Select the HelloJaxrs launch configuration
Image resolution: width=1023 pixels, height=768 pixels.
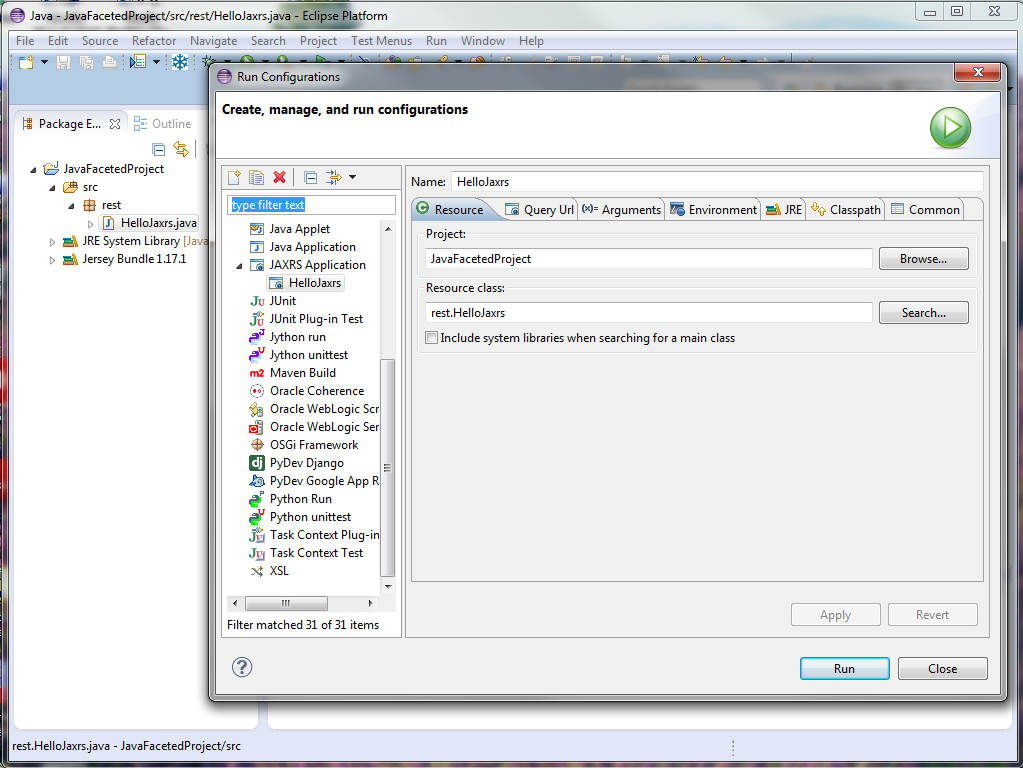pyautogui.click(x=306, y=283)
